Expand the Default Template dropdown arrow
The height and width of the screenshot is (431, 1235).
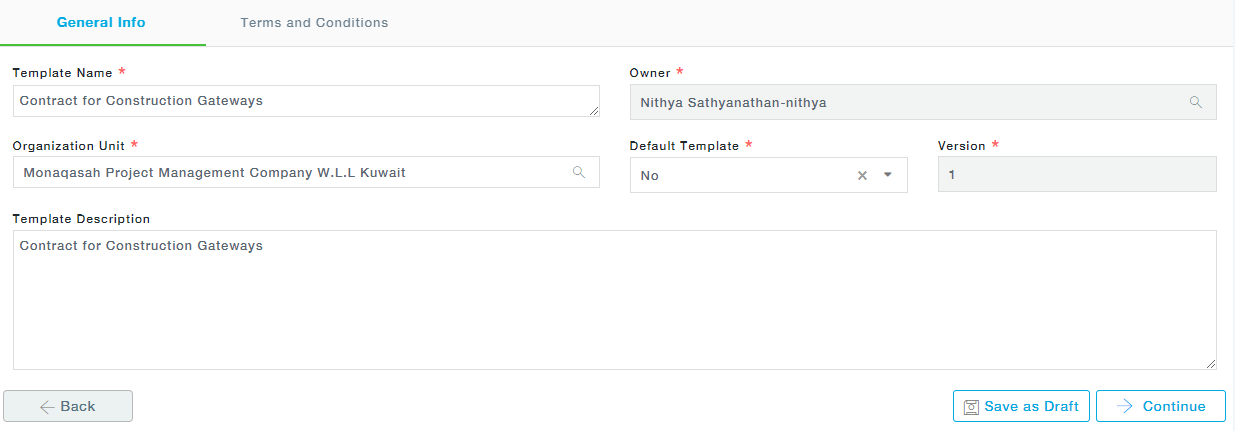(x=887, y=176)
